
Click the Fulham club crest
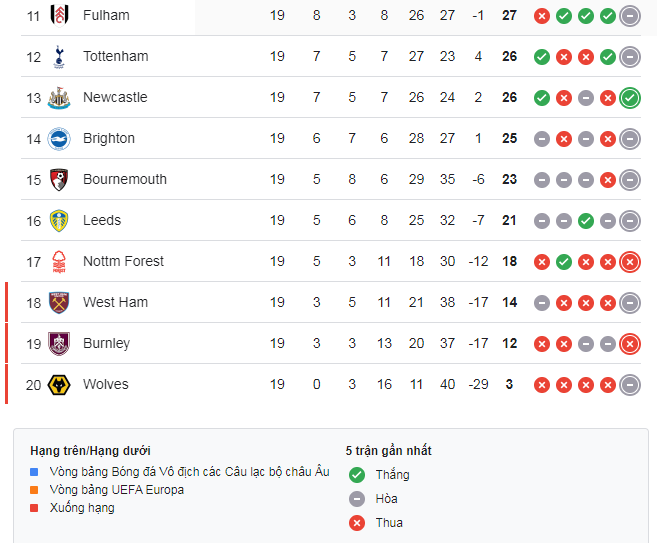pyautogui.click(x=58, y=15)
